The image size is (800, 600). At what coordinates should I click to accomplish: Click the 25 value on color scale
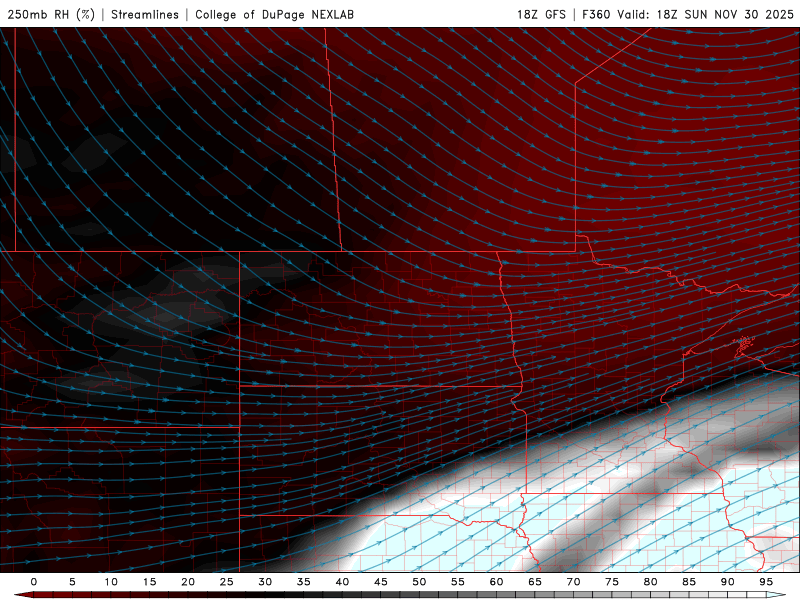(x=227, y=582)
